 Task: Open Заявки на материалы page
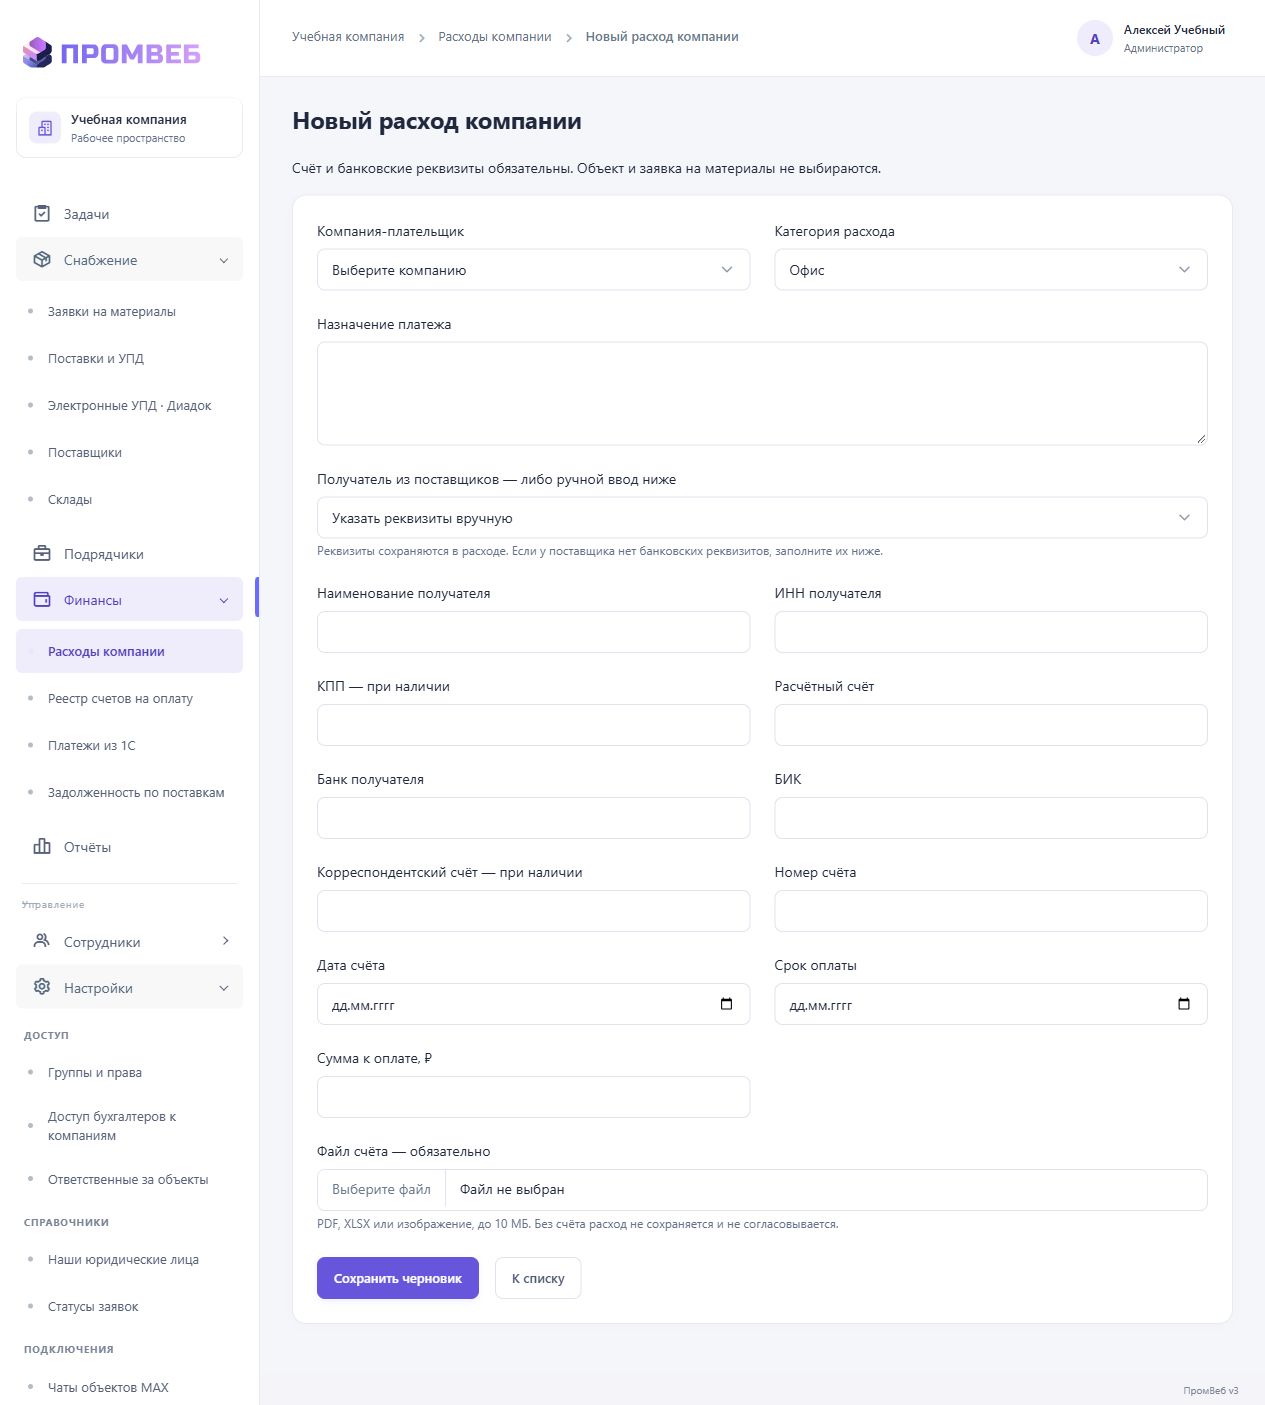point(112,312)
